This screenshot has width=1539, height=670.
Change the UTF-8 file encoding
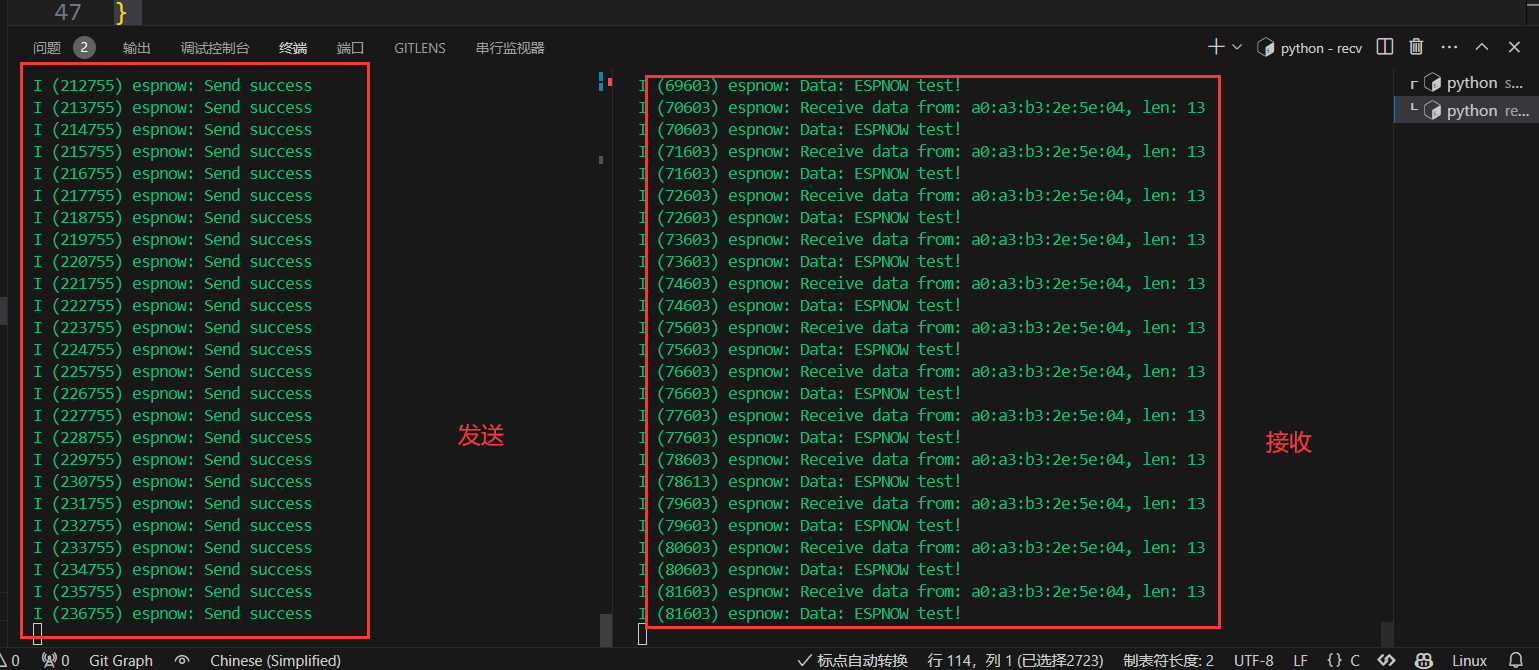1253,660
